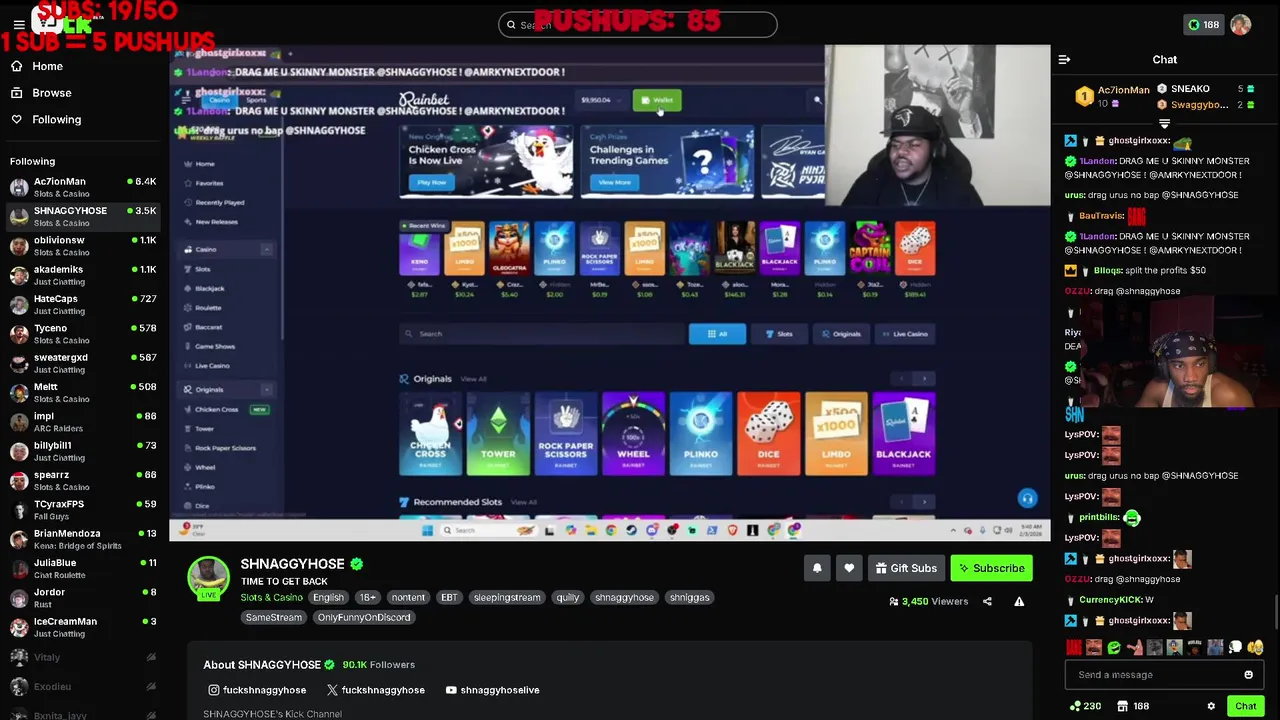The height and width of the screenshot is (720, 1280).
Task: Click the green Wallet button on the Rainbet page
Action: 657,100
